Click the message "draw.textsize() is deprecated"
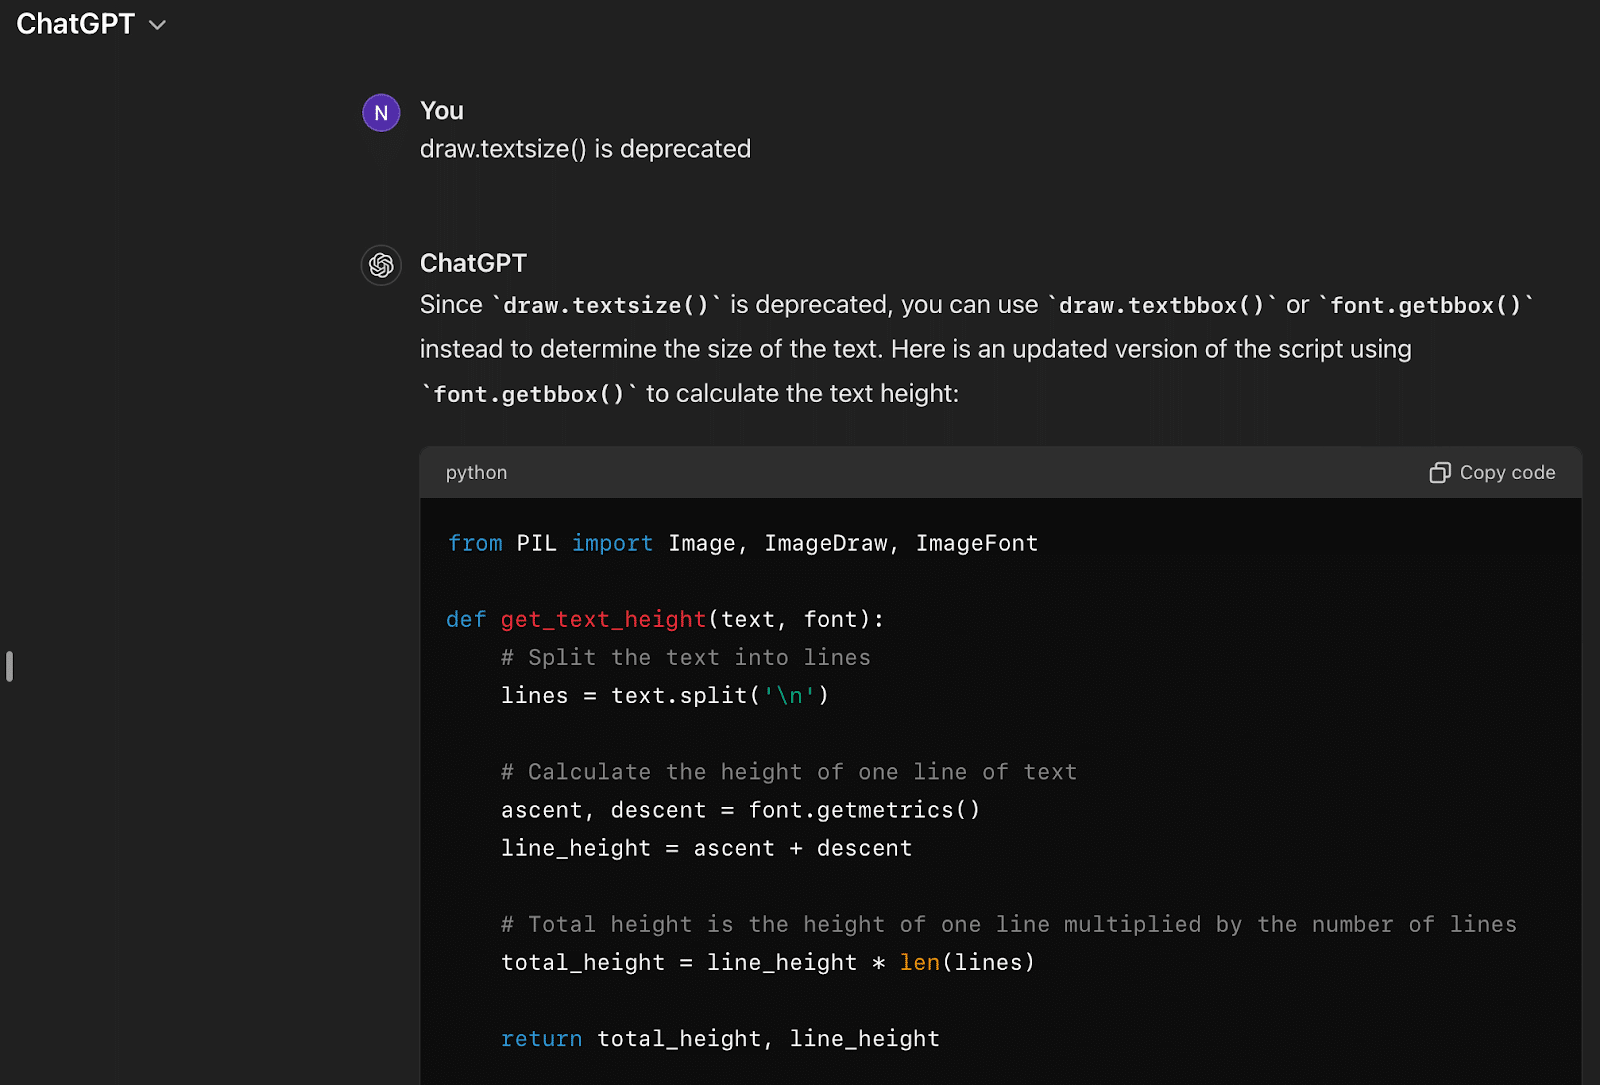 click(x=585, y=149)
